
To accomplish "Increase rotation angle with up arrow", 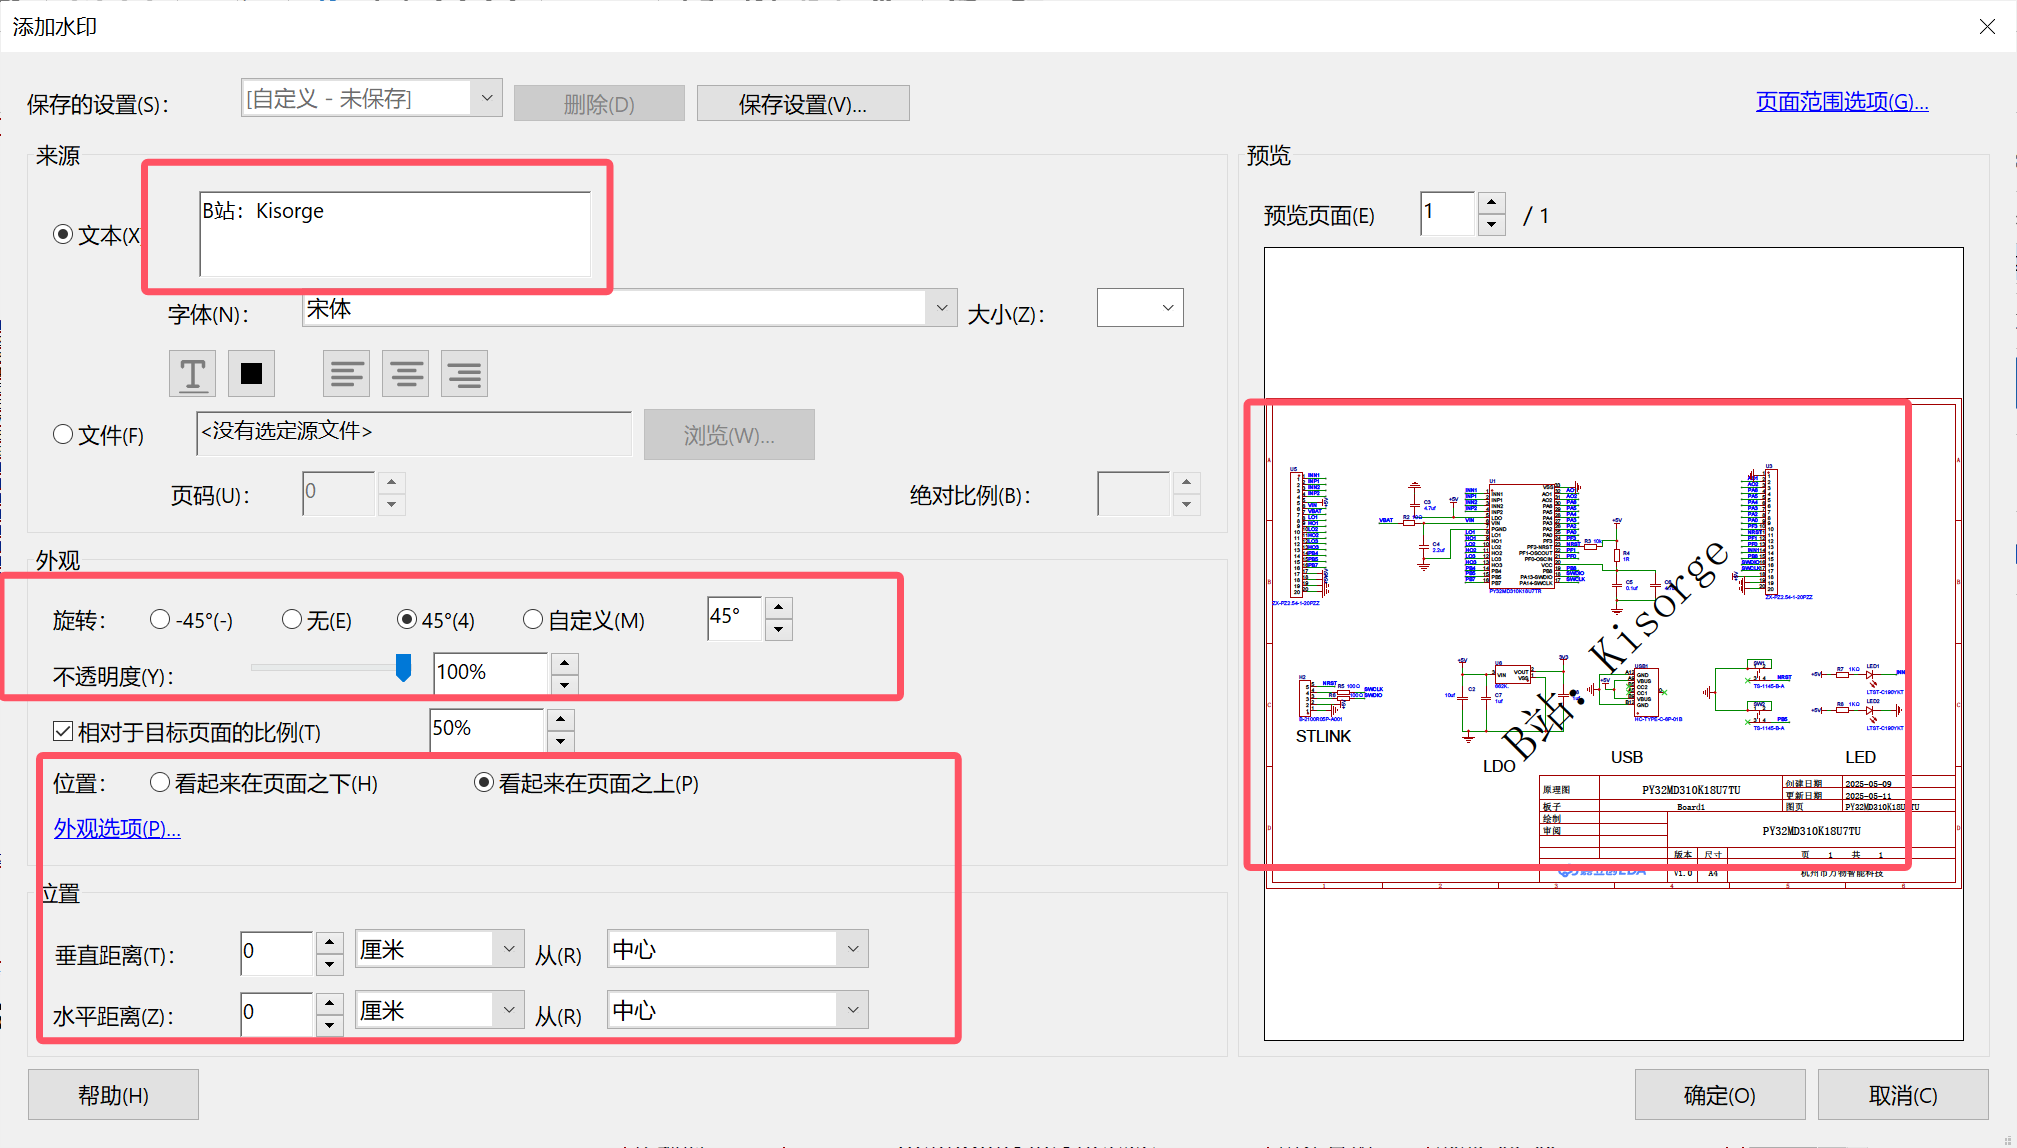I will [x=779, y=606].
